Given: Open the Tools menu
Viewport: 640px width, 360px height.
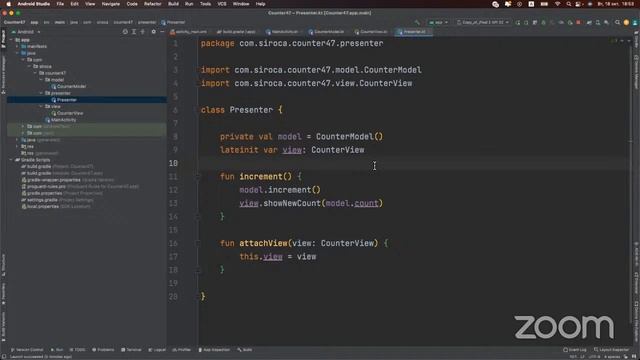Looking at the screenshot, I should click(205, 4).
